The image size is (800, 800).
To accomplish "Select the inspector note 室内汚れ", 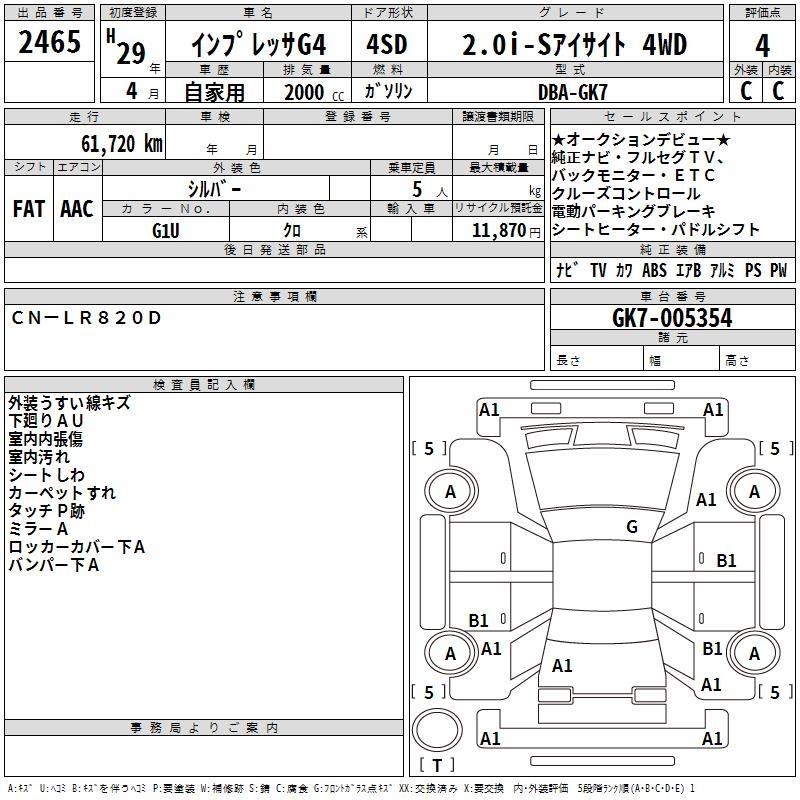I will (x=39, y=457).
